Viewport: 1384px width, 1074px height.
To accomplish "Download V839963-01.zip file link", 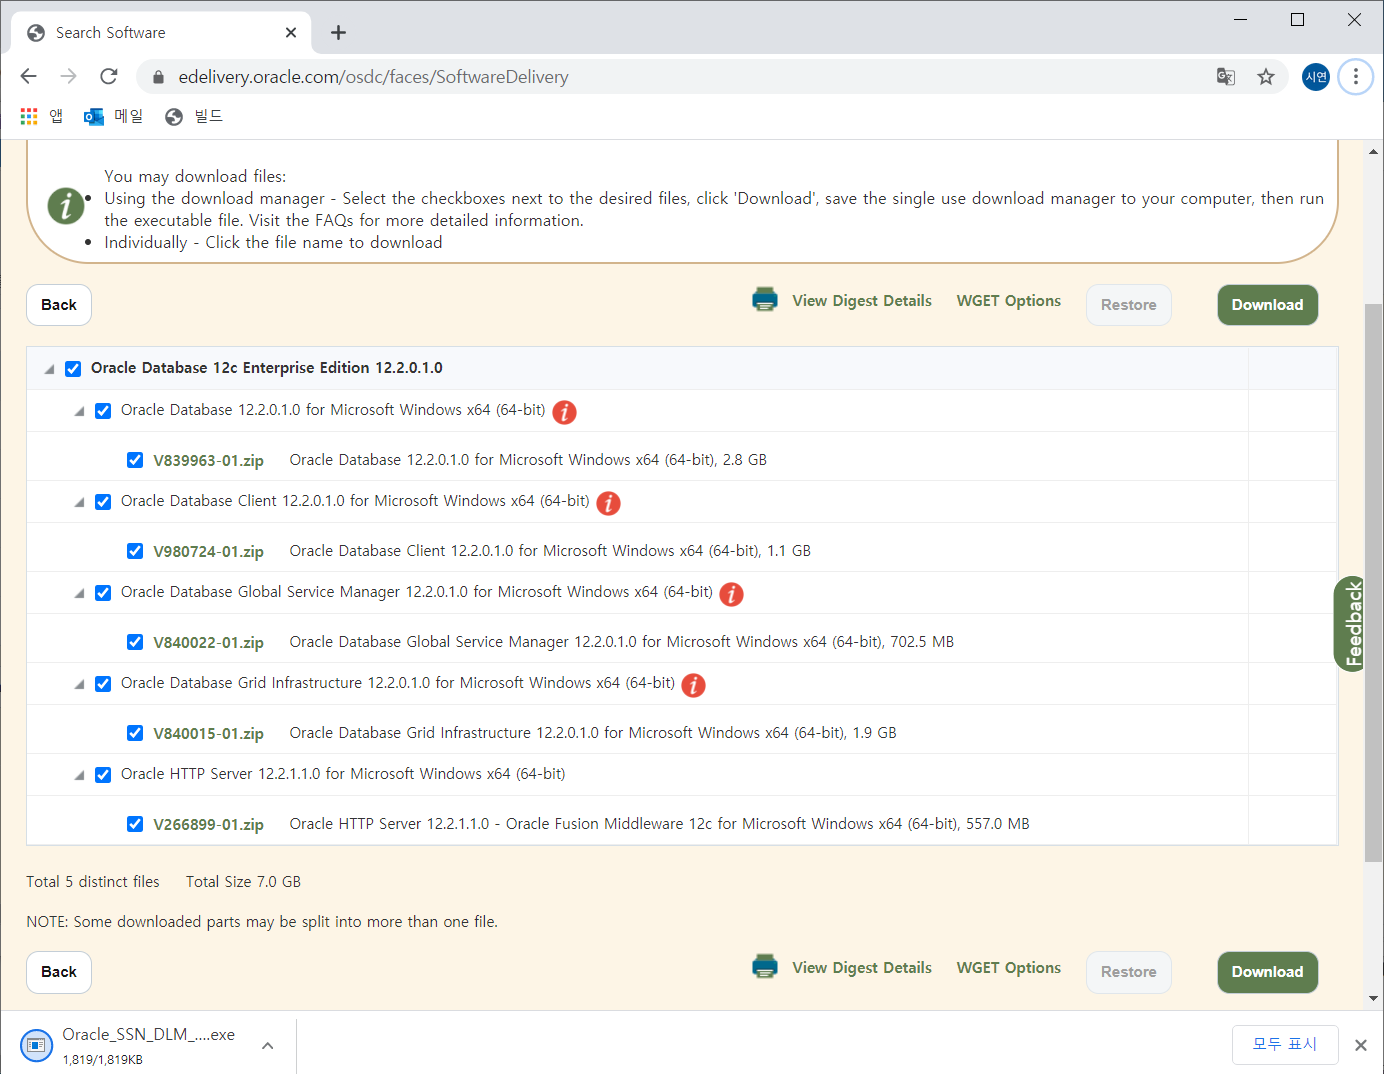I will pos(208,461).
